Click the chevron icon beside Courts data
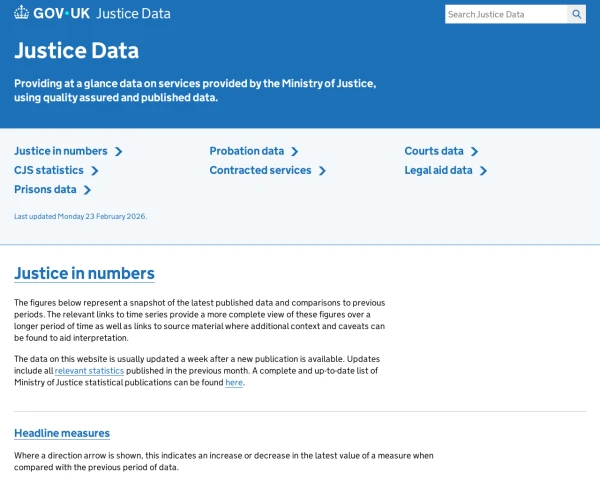Image resolution: width=600 pixels, height=480 pixels. 474,152
